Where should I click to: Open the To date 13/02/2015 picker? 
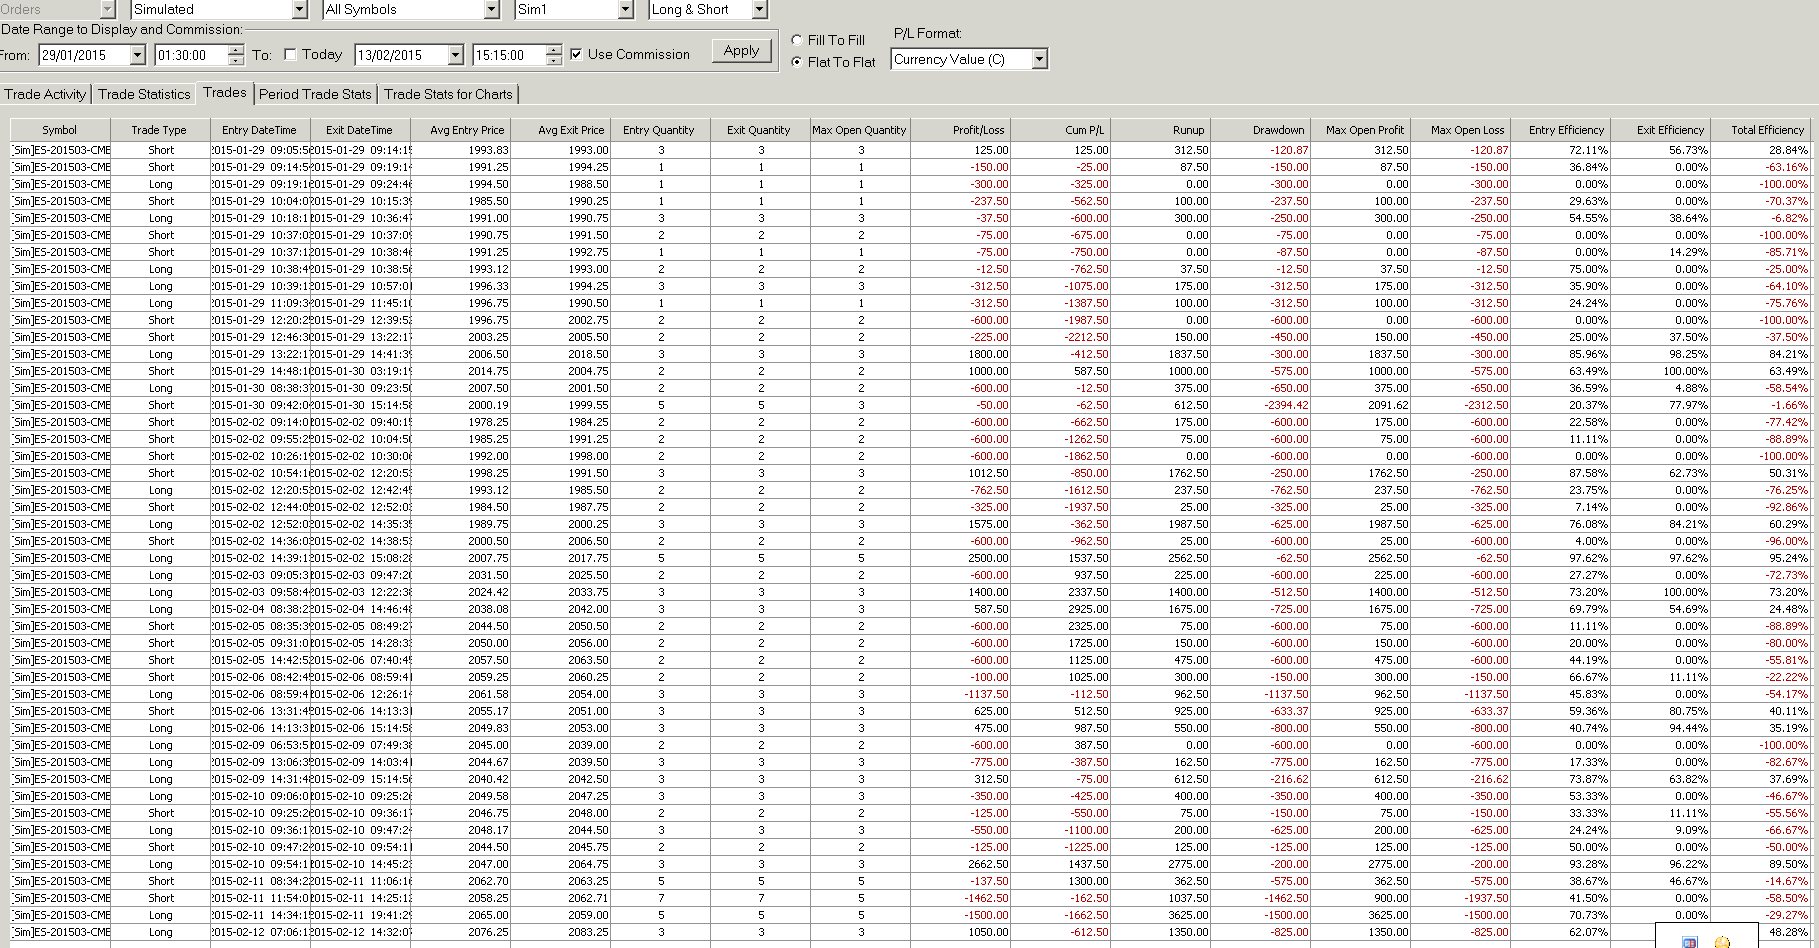tap(456, 56)
